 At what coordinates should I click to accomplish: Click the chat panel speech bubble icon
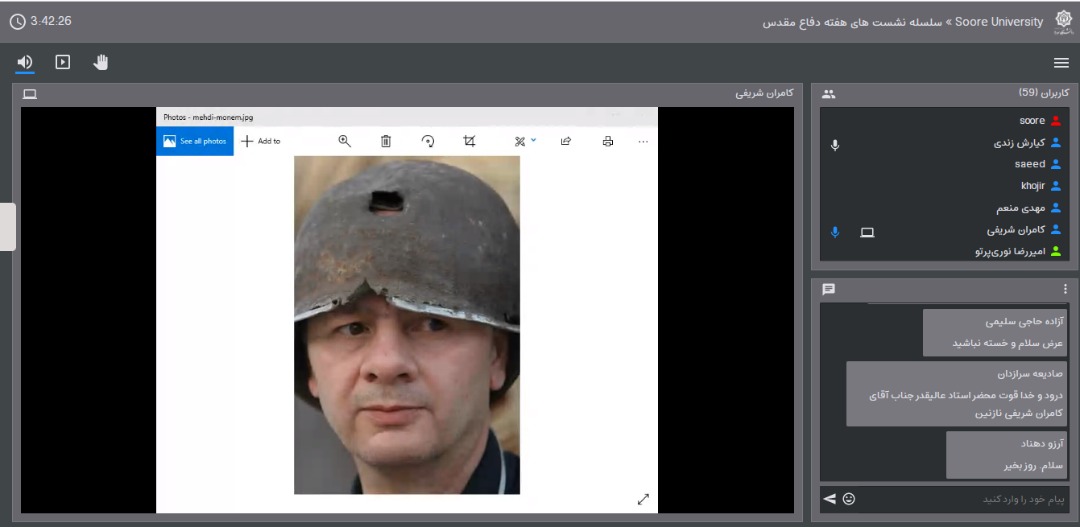pyautogui.click(x=829, y=289)
